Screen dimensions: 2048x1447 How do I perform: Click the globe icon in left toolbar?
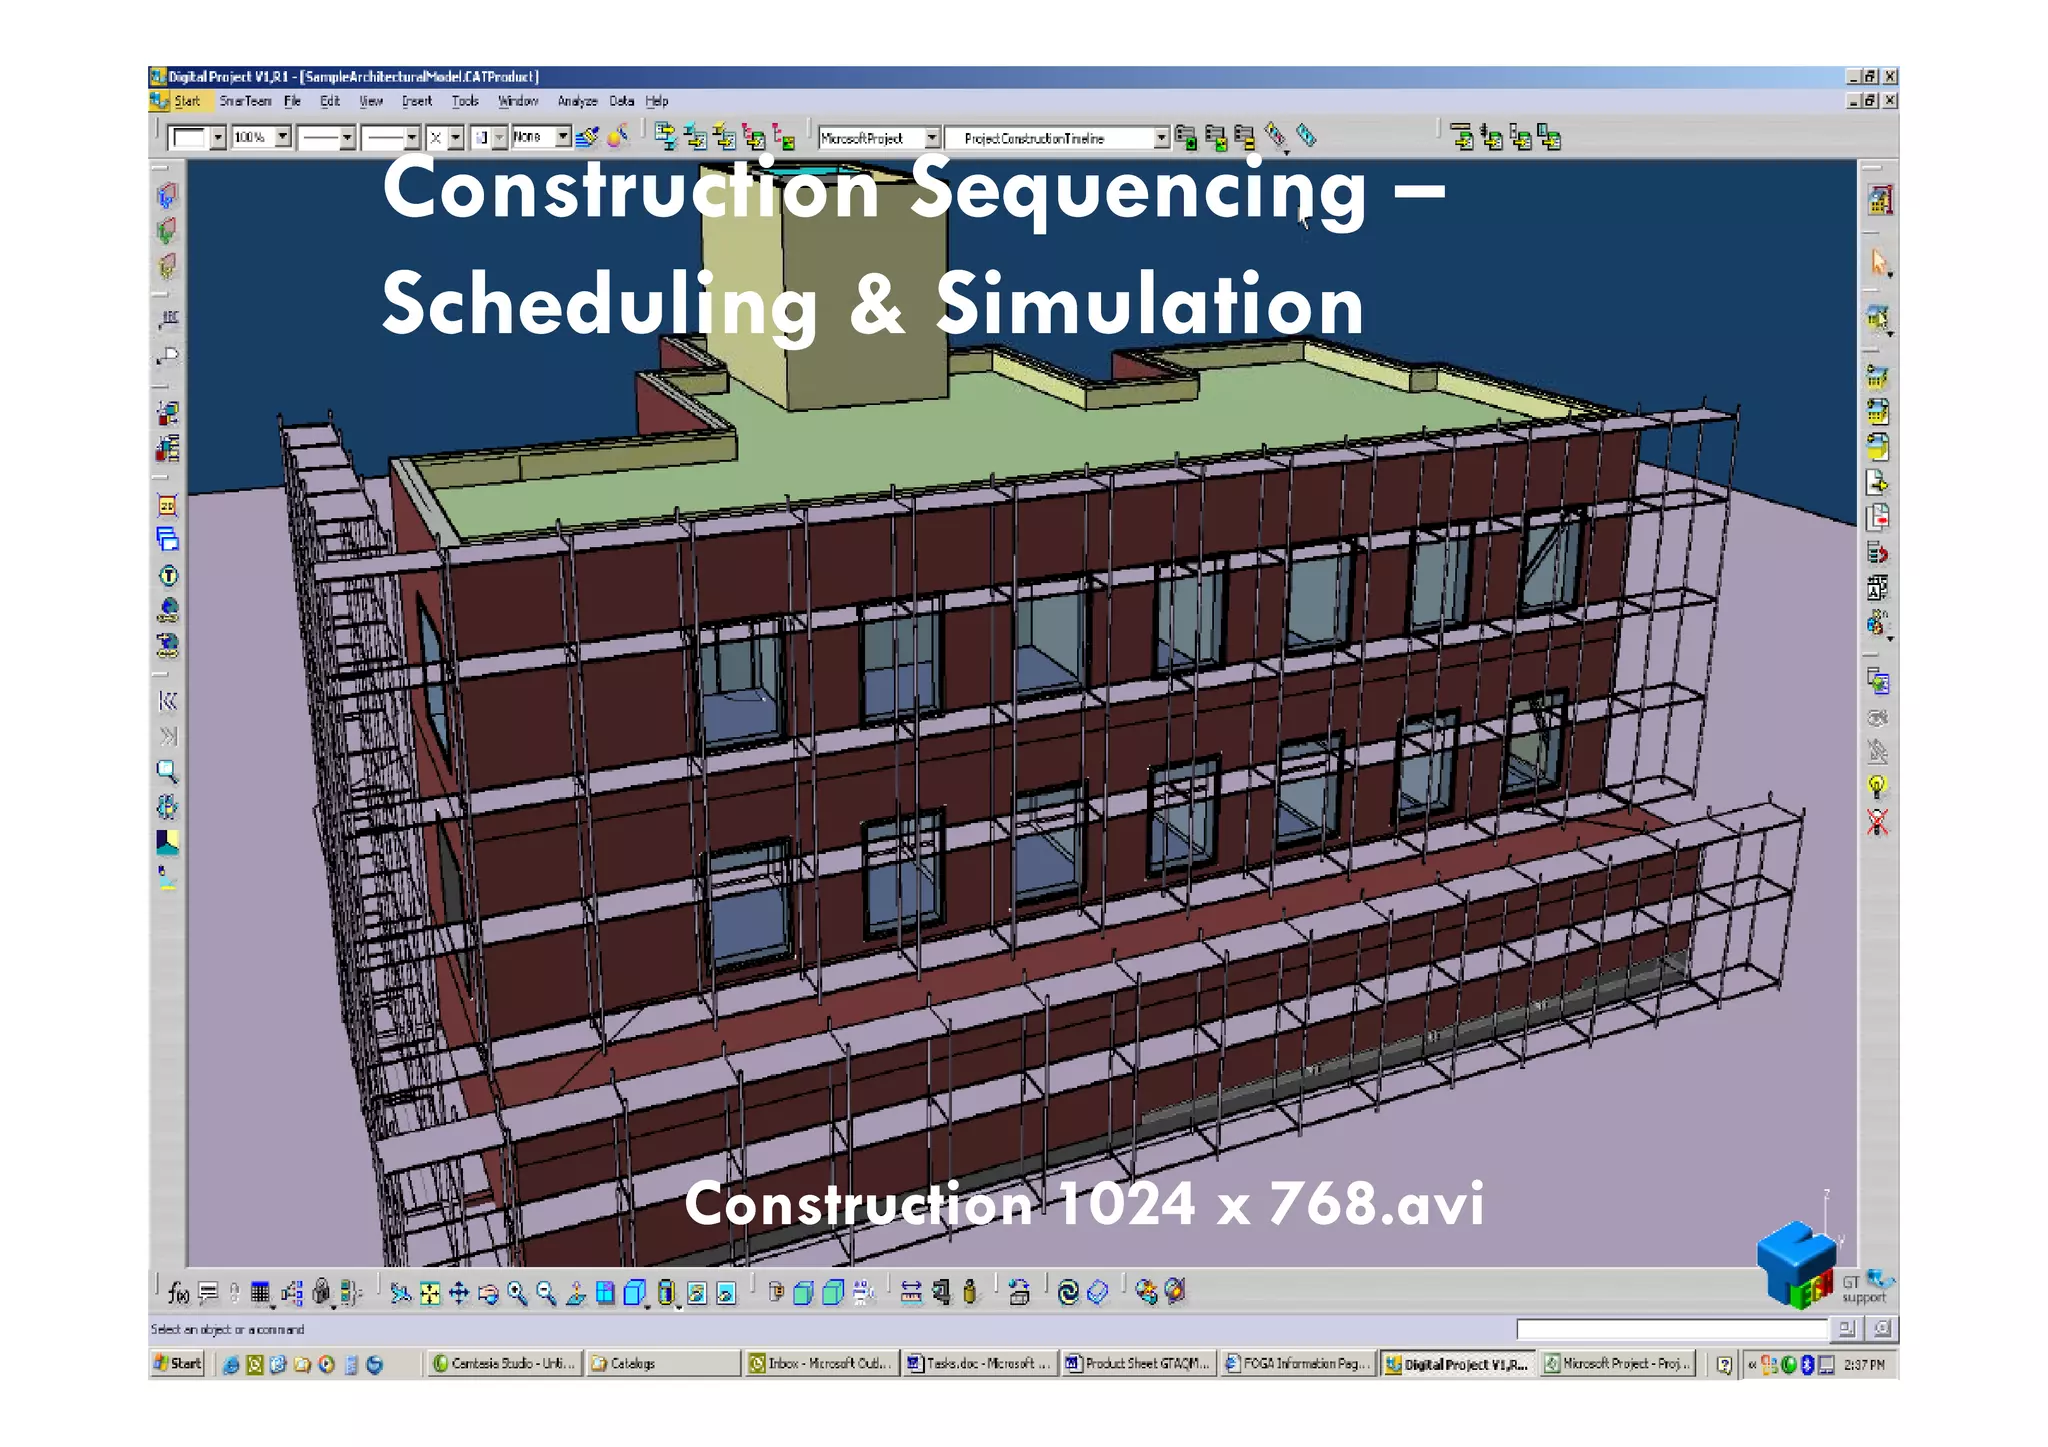pyautogui.click(x=168, y=609)
